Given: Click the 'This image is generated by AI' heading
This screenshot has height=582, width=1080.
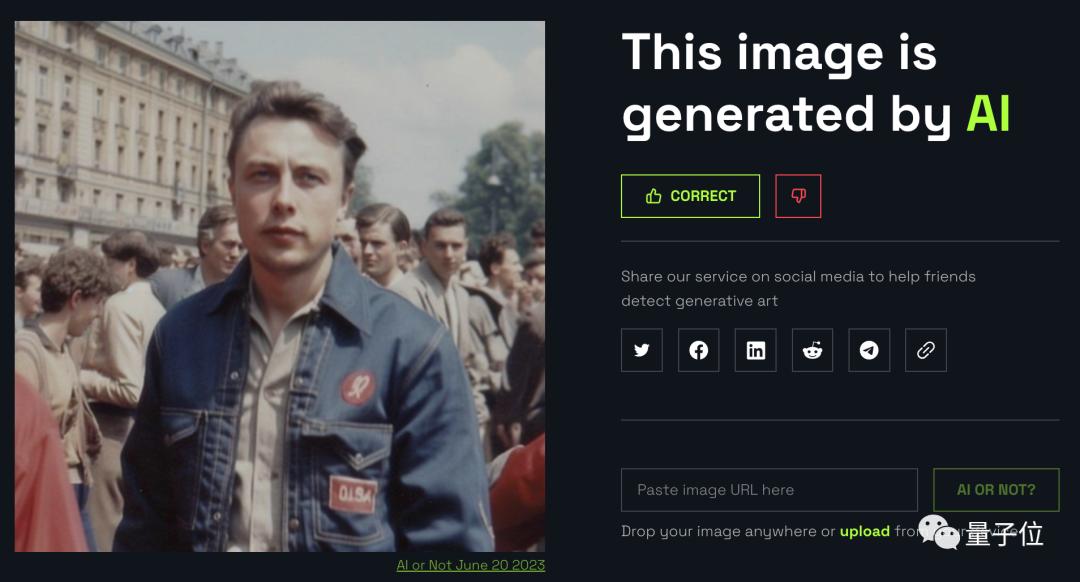Looking at the screenshot, I should click(816, 83).
